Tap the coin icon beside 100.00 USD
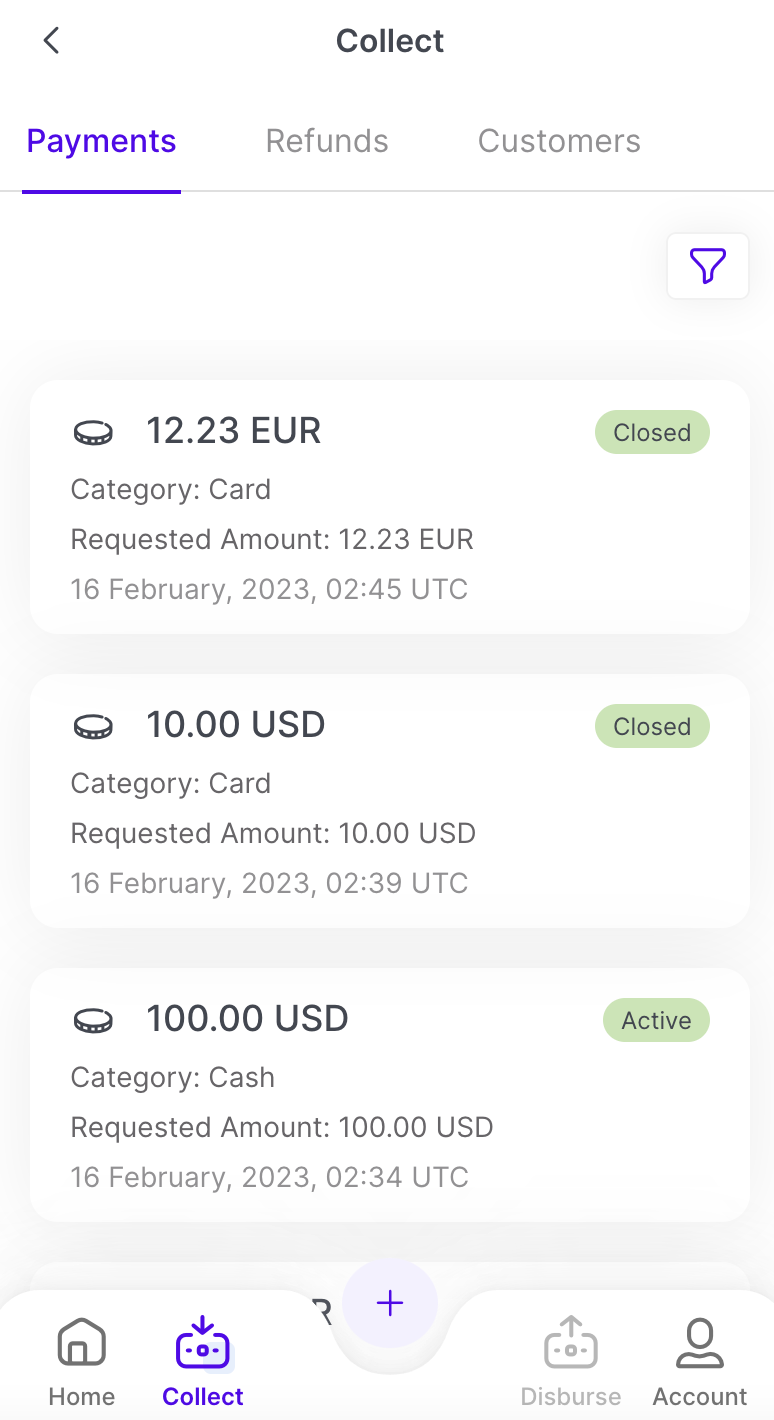 click(x=94, y=1020)
